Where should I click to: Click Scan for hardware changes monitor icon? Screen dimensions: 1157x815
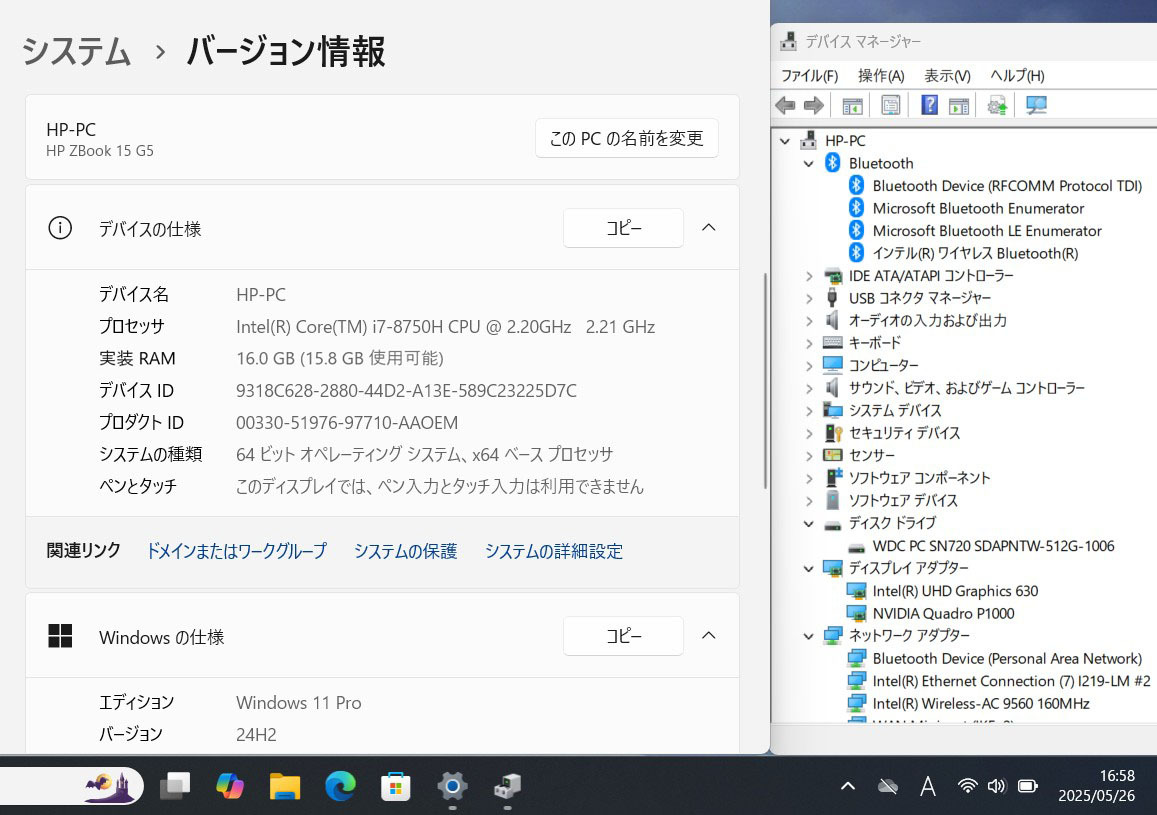tap(1036, 105)
